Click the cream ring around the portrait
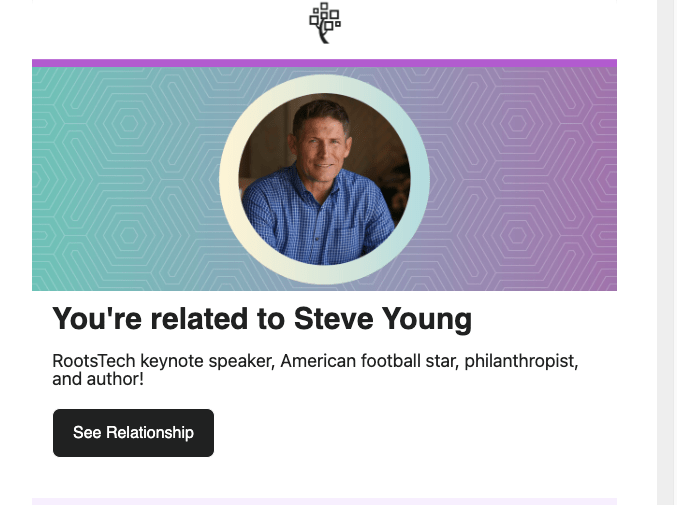Screen dimensions: 677x505 click(x=229, y=180)
